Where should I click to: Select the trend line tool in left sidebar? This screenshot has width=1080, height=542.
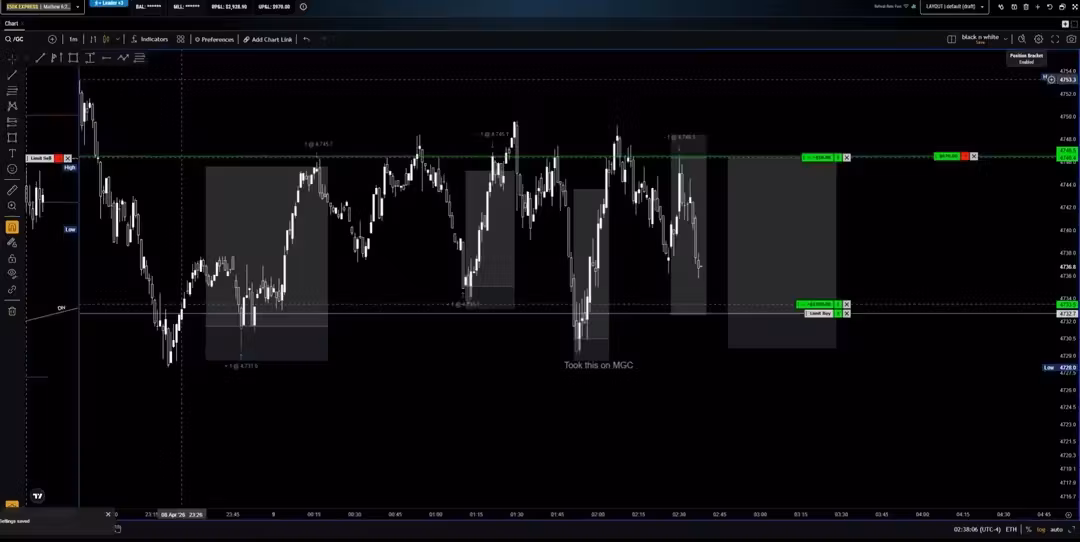[12, 75]
